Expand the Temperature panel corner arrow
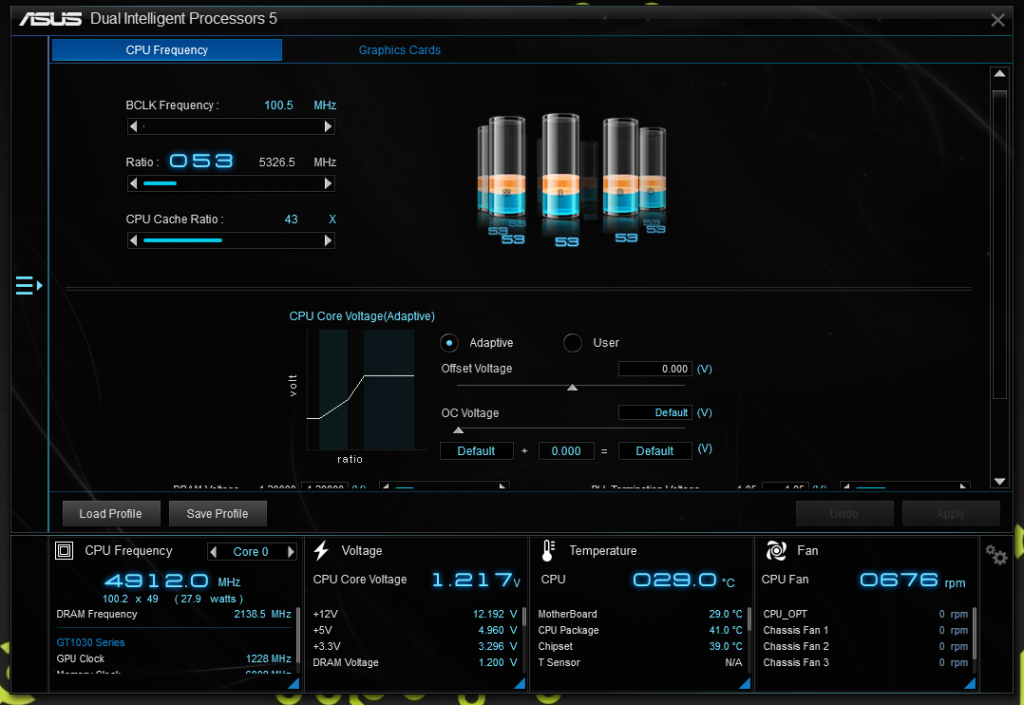Screen dimensions: 1024x705 tap(743, 683)
